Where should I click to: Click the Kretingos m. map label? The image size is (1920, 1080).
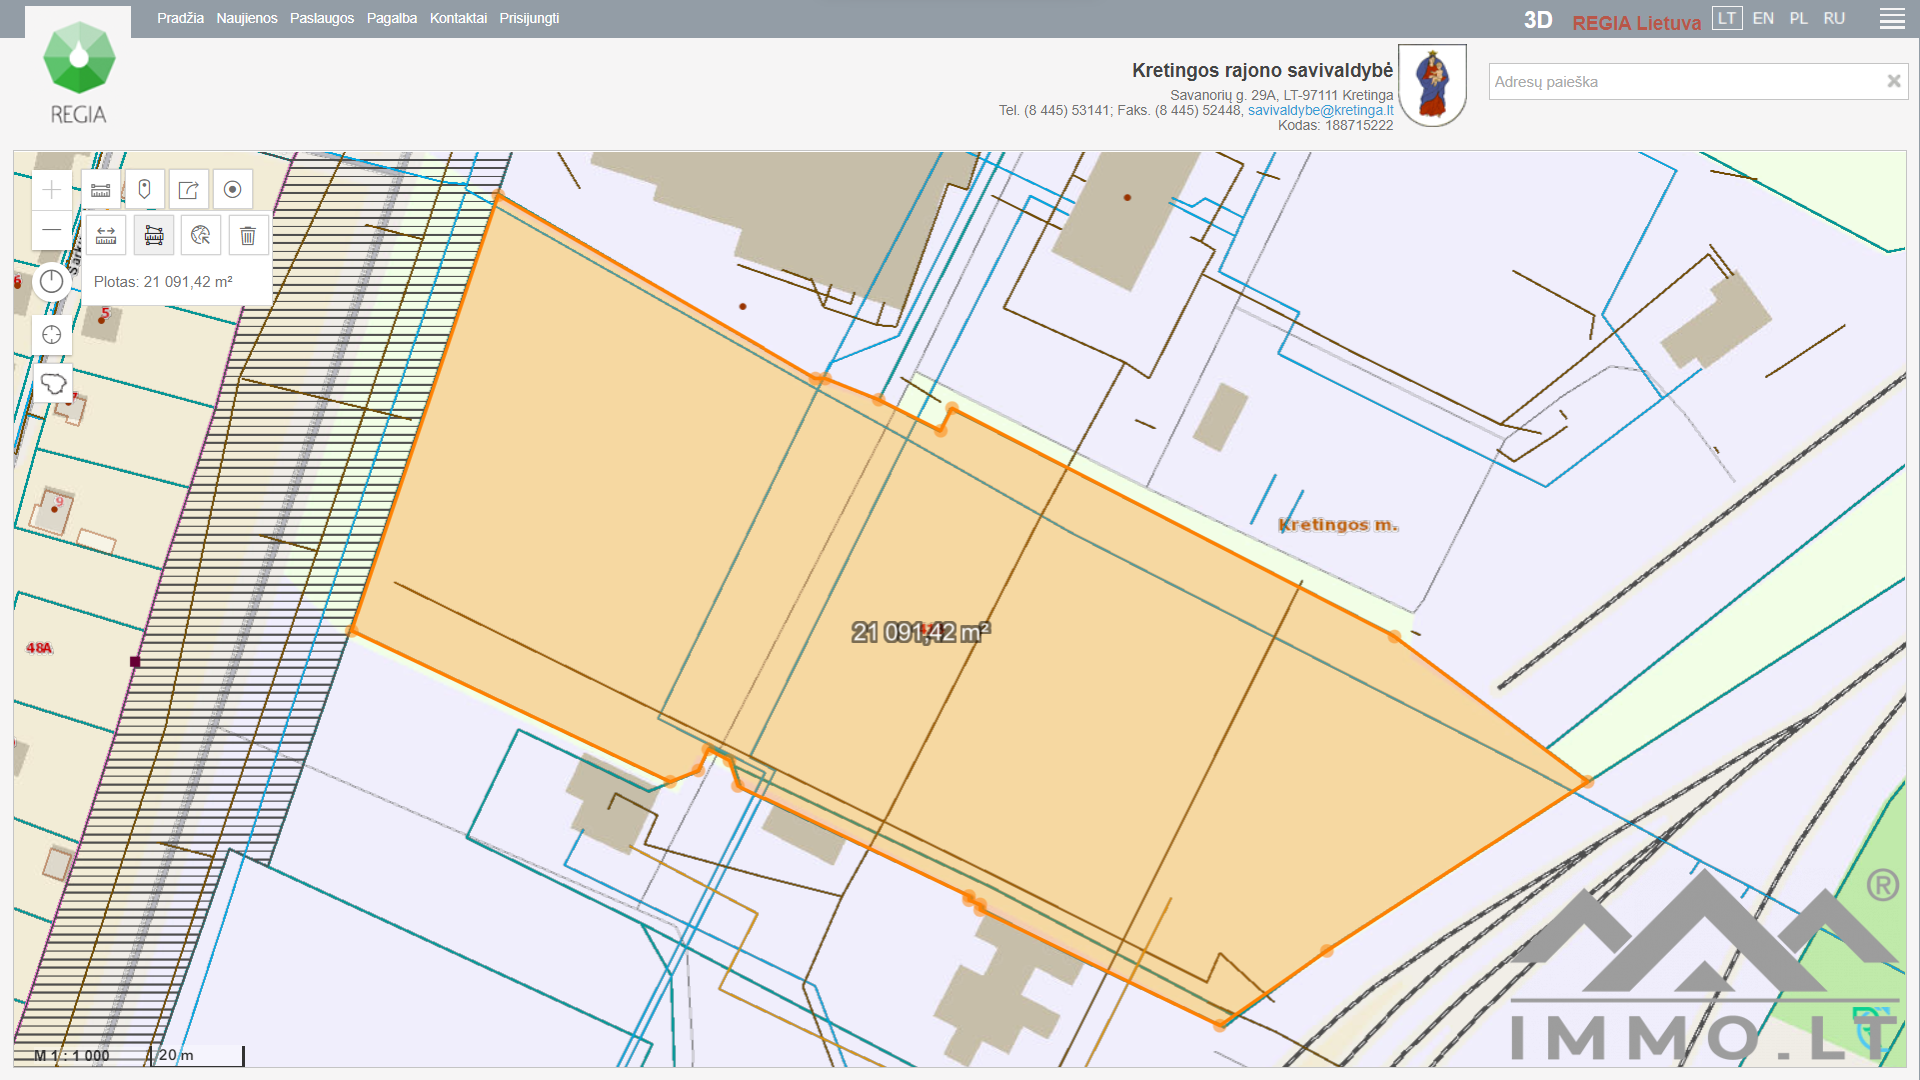1338,524
